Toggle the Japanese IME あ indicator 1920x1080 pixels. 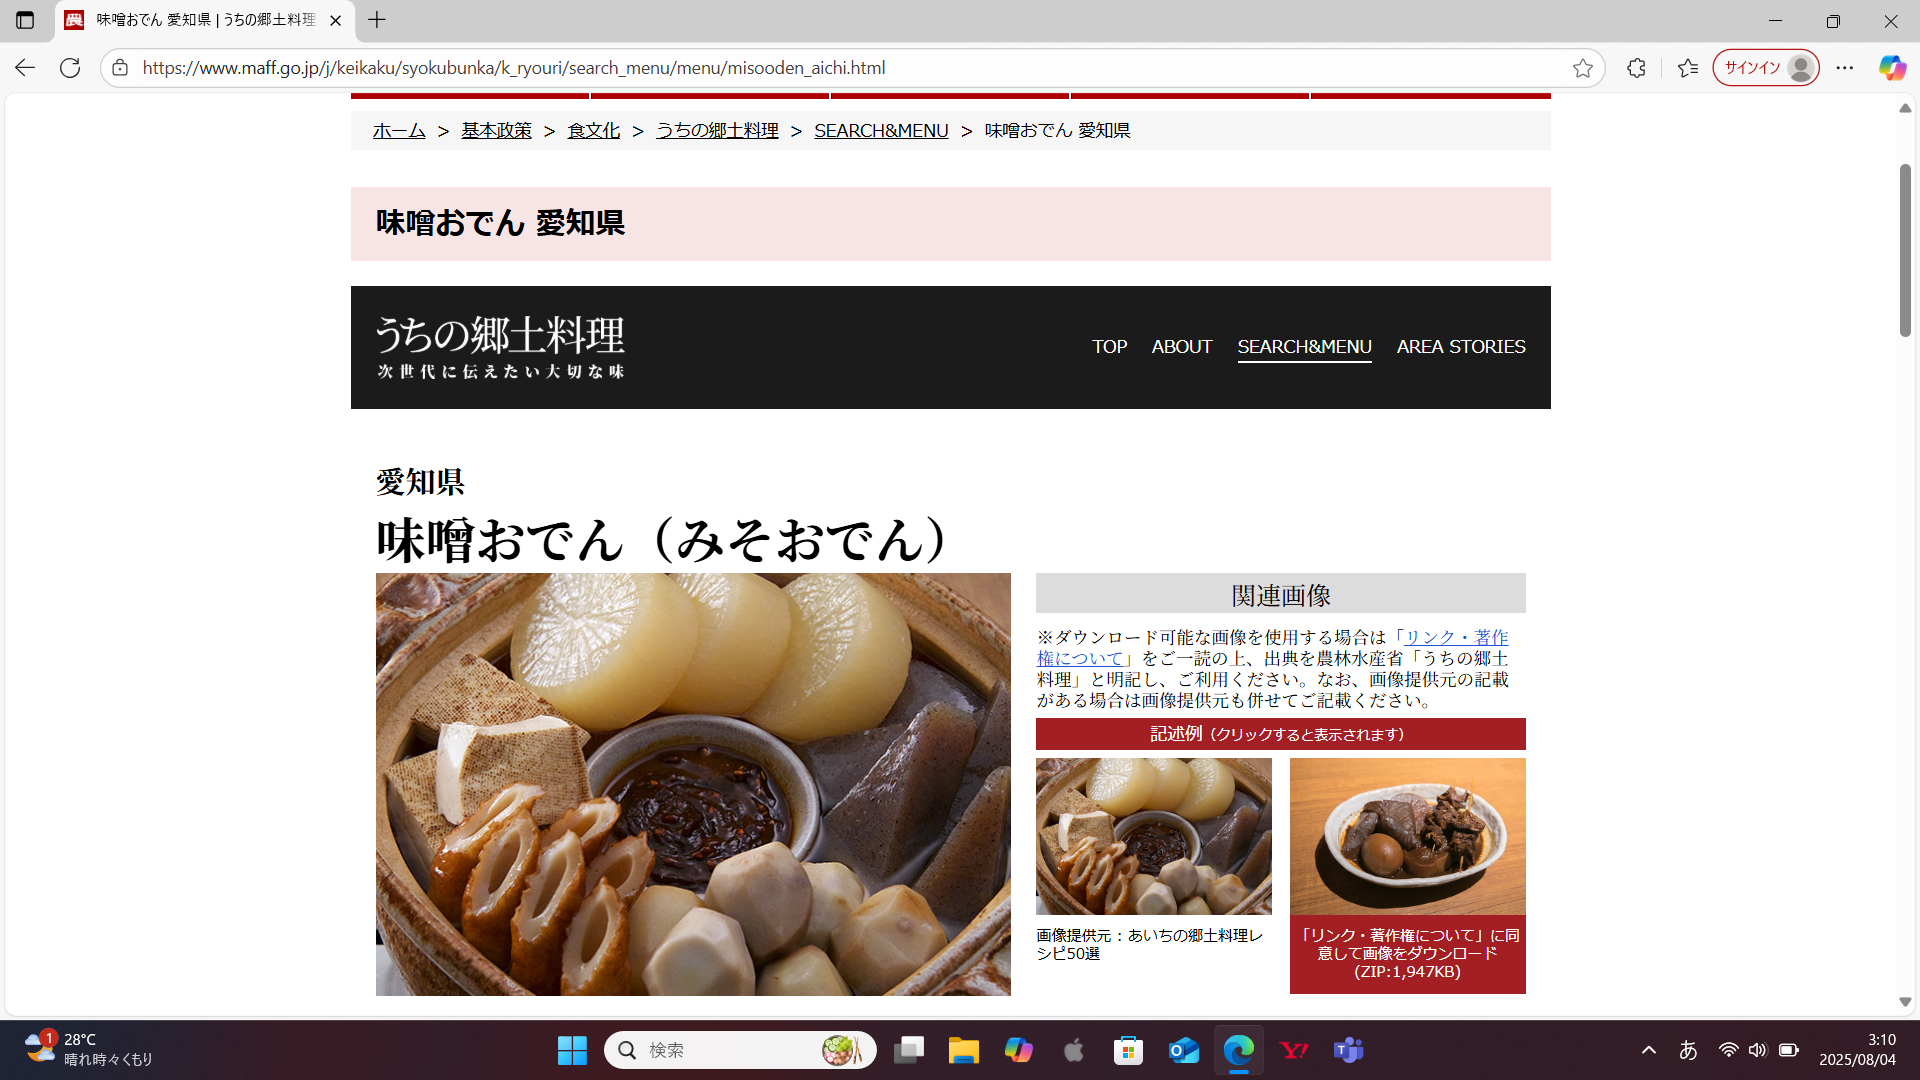[x=1688, y=1050]
